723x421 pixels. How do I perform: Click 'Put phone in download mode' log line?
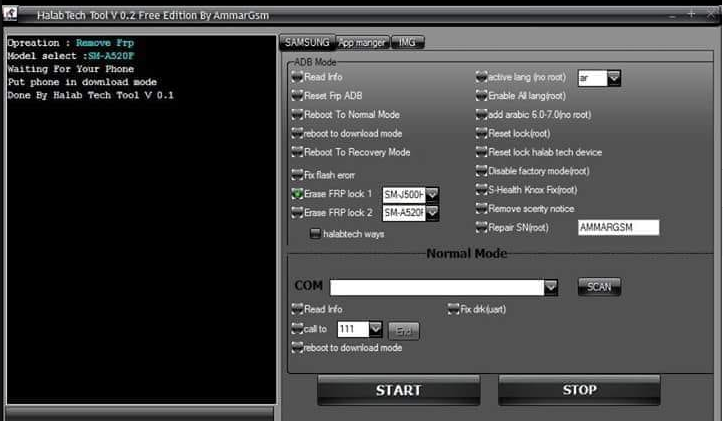(x=82, y=82)
